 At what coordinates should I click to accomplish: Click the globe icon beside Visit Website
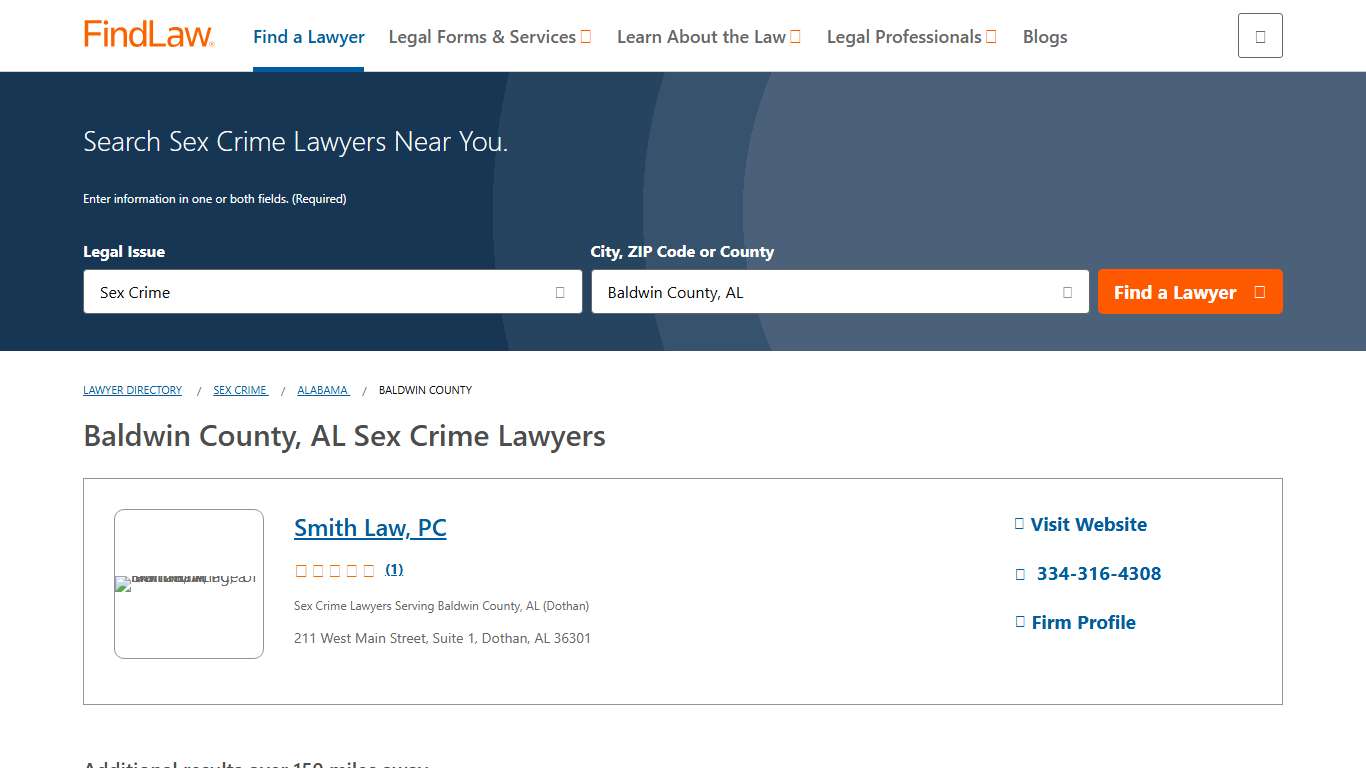[x=1018, y=523]
